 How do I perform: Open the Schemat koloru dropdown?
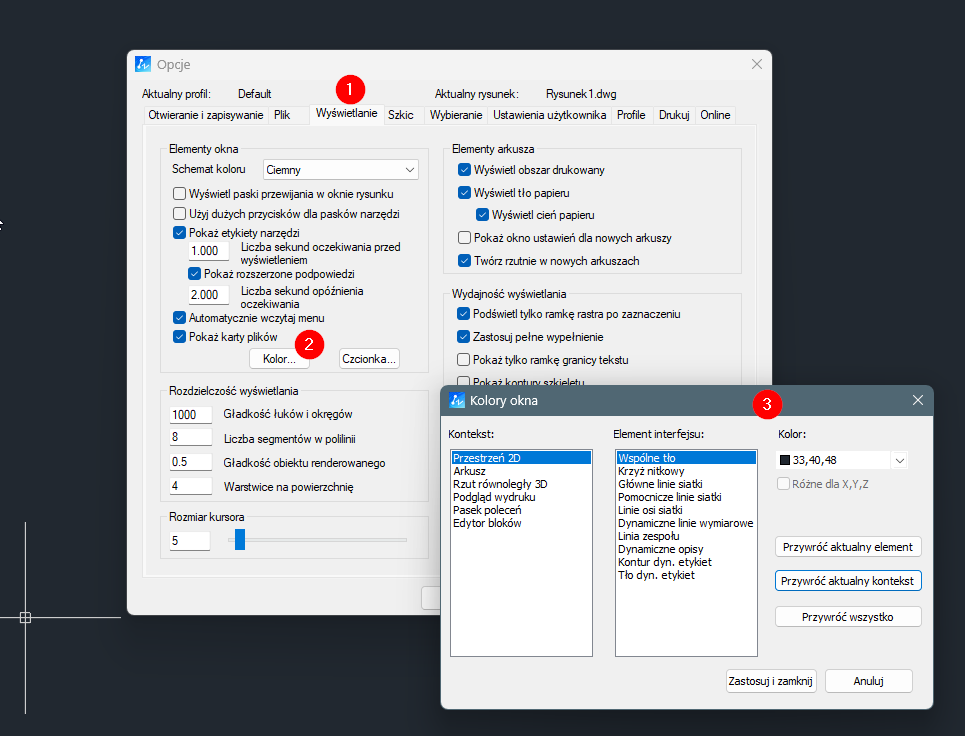tap(340, 170)
